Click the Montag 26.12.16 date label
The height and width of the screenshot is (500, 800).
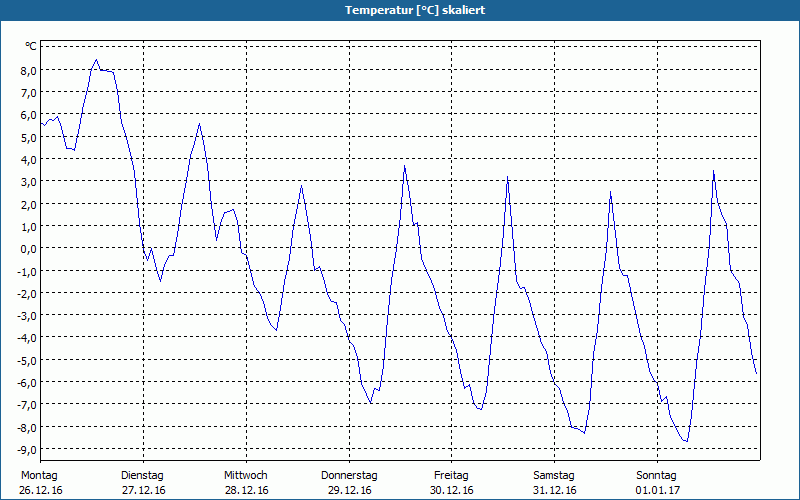pyautogui.click(x=41, y=483)
